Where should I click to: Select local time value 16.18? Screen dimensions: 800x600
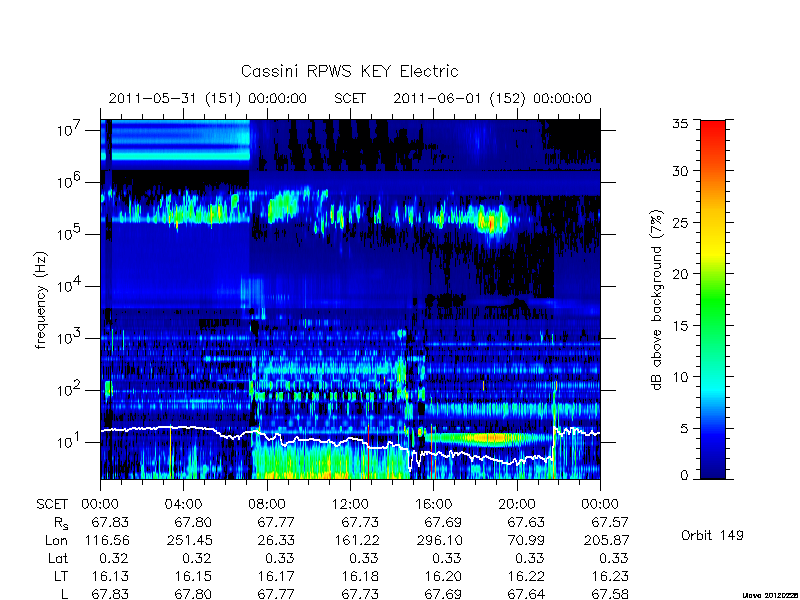point(360,576)
